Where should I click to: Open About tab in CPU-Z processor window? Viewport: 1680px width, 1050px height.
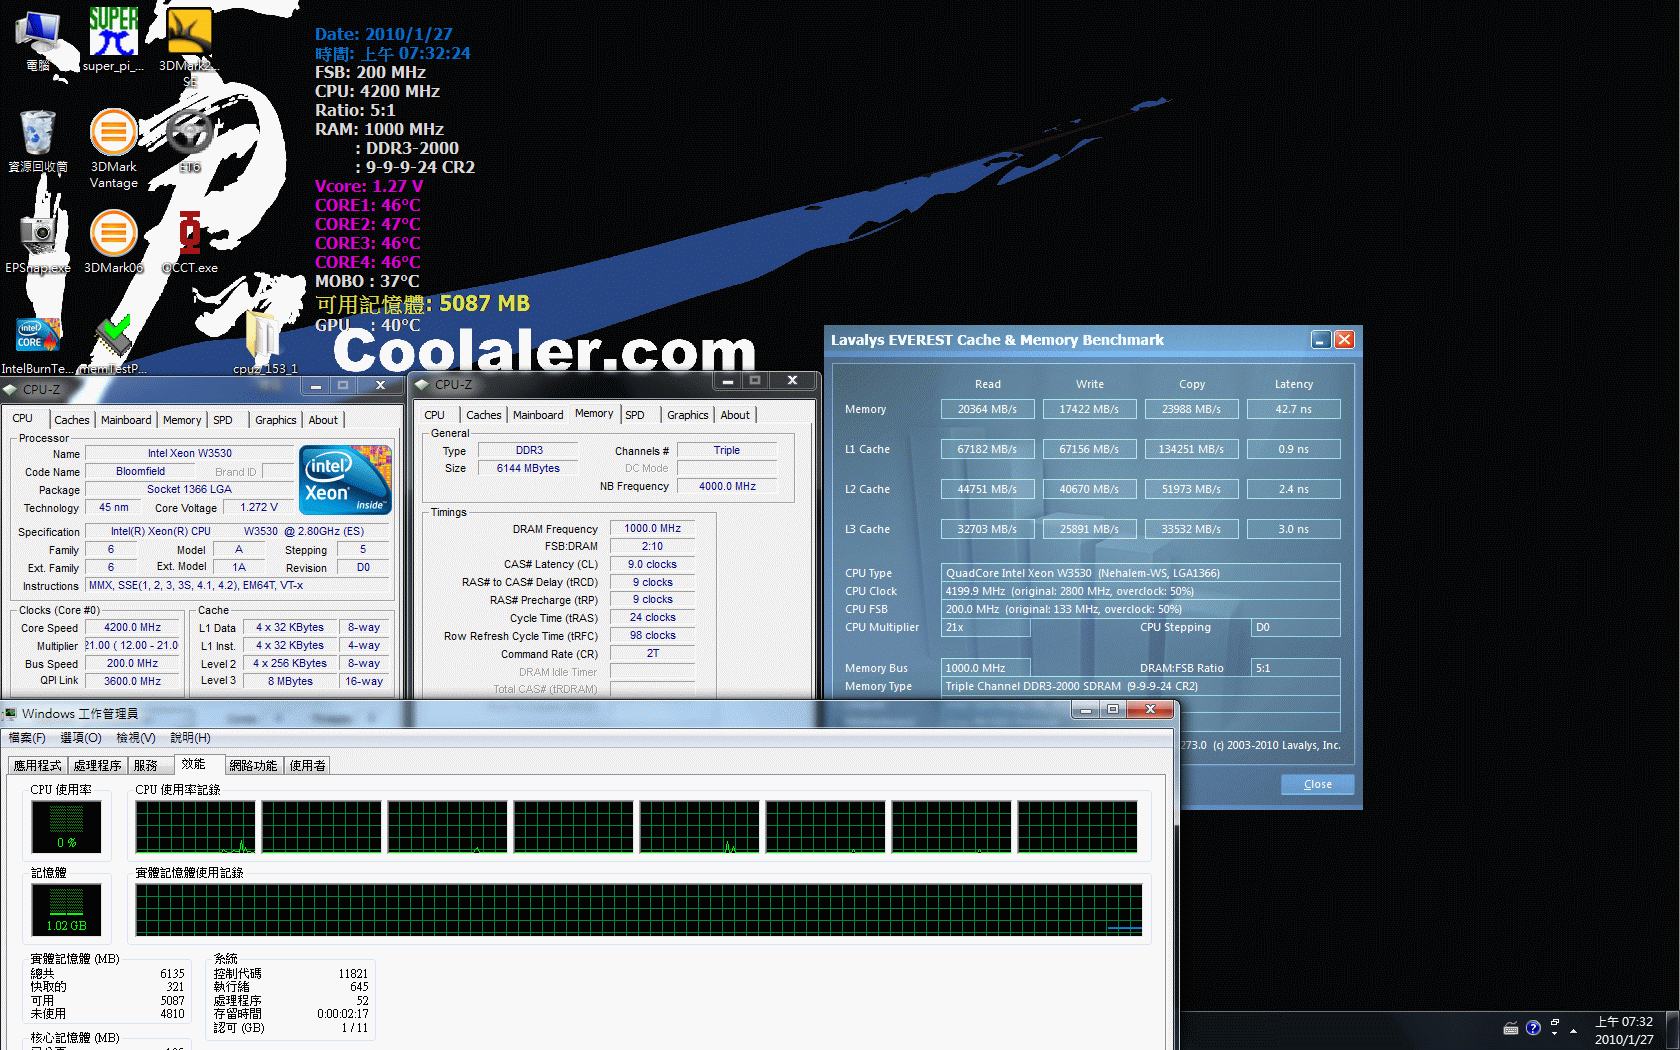[323, 420]
